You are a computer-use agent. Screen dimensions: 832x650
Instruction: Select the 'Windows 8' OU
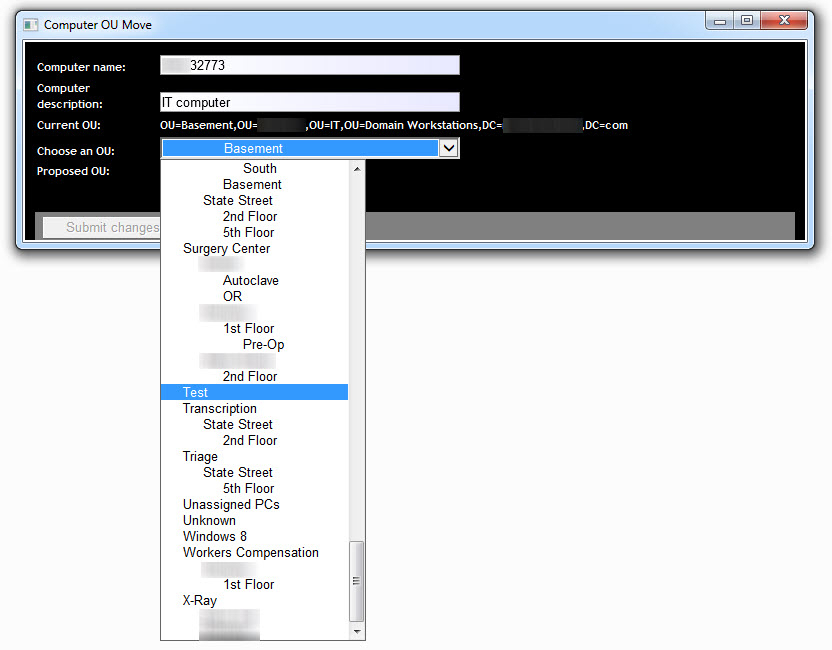[x=214, y=536]
